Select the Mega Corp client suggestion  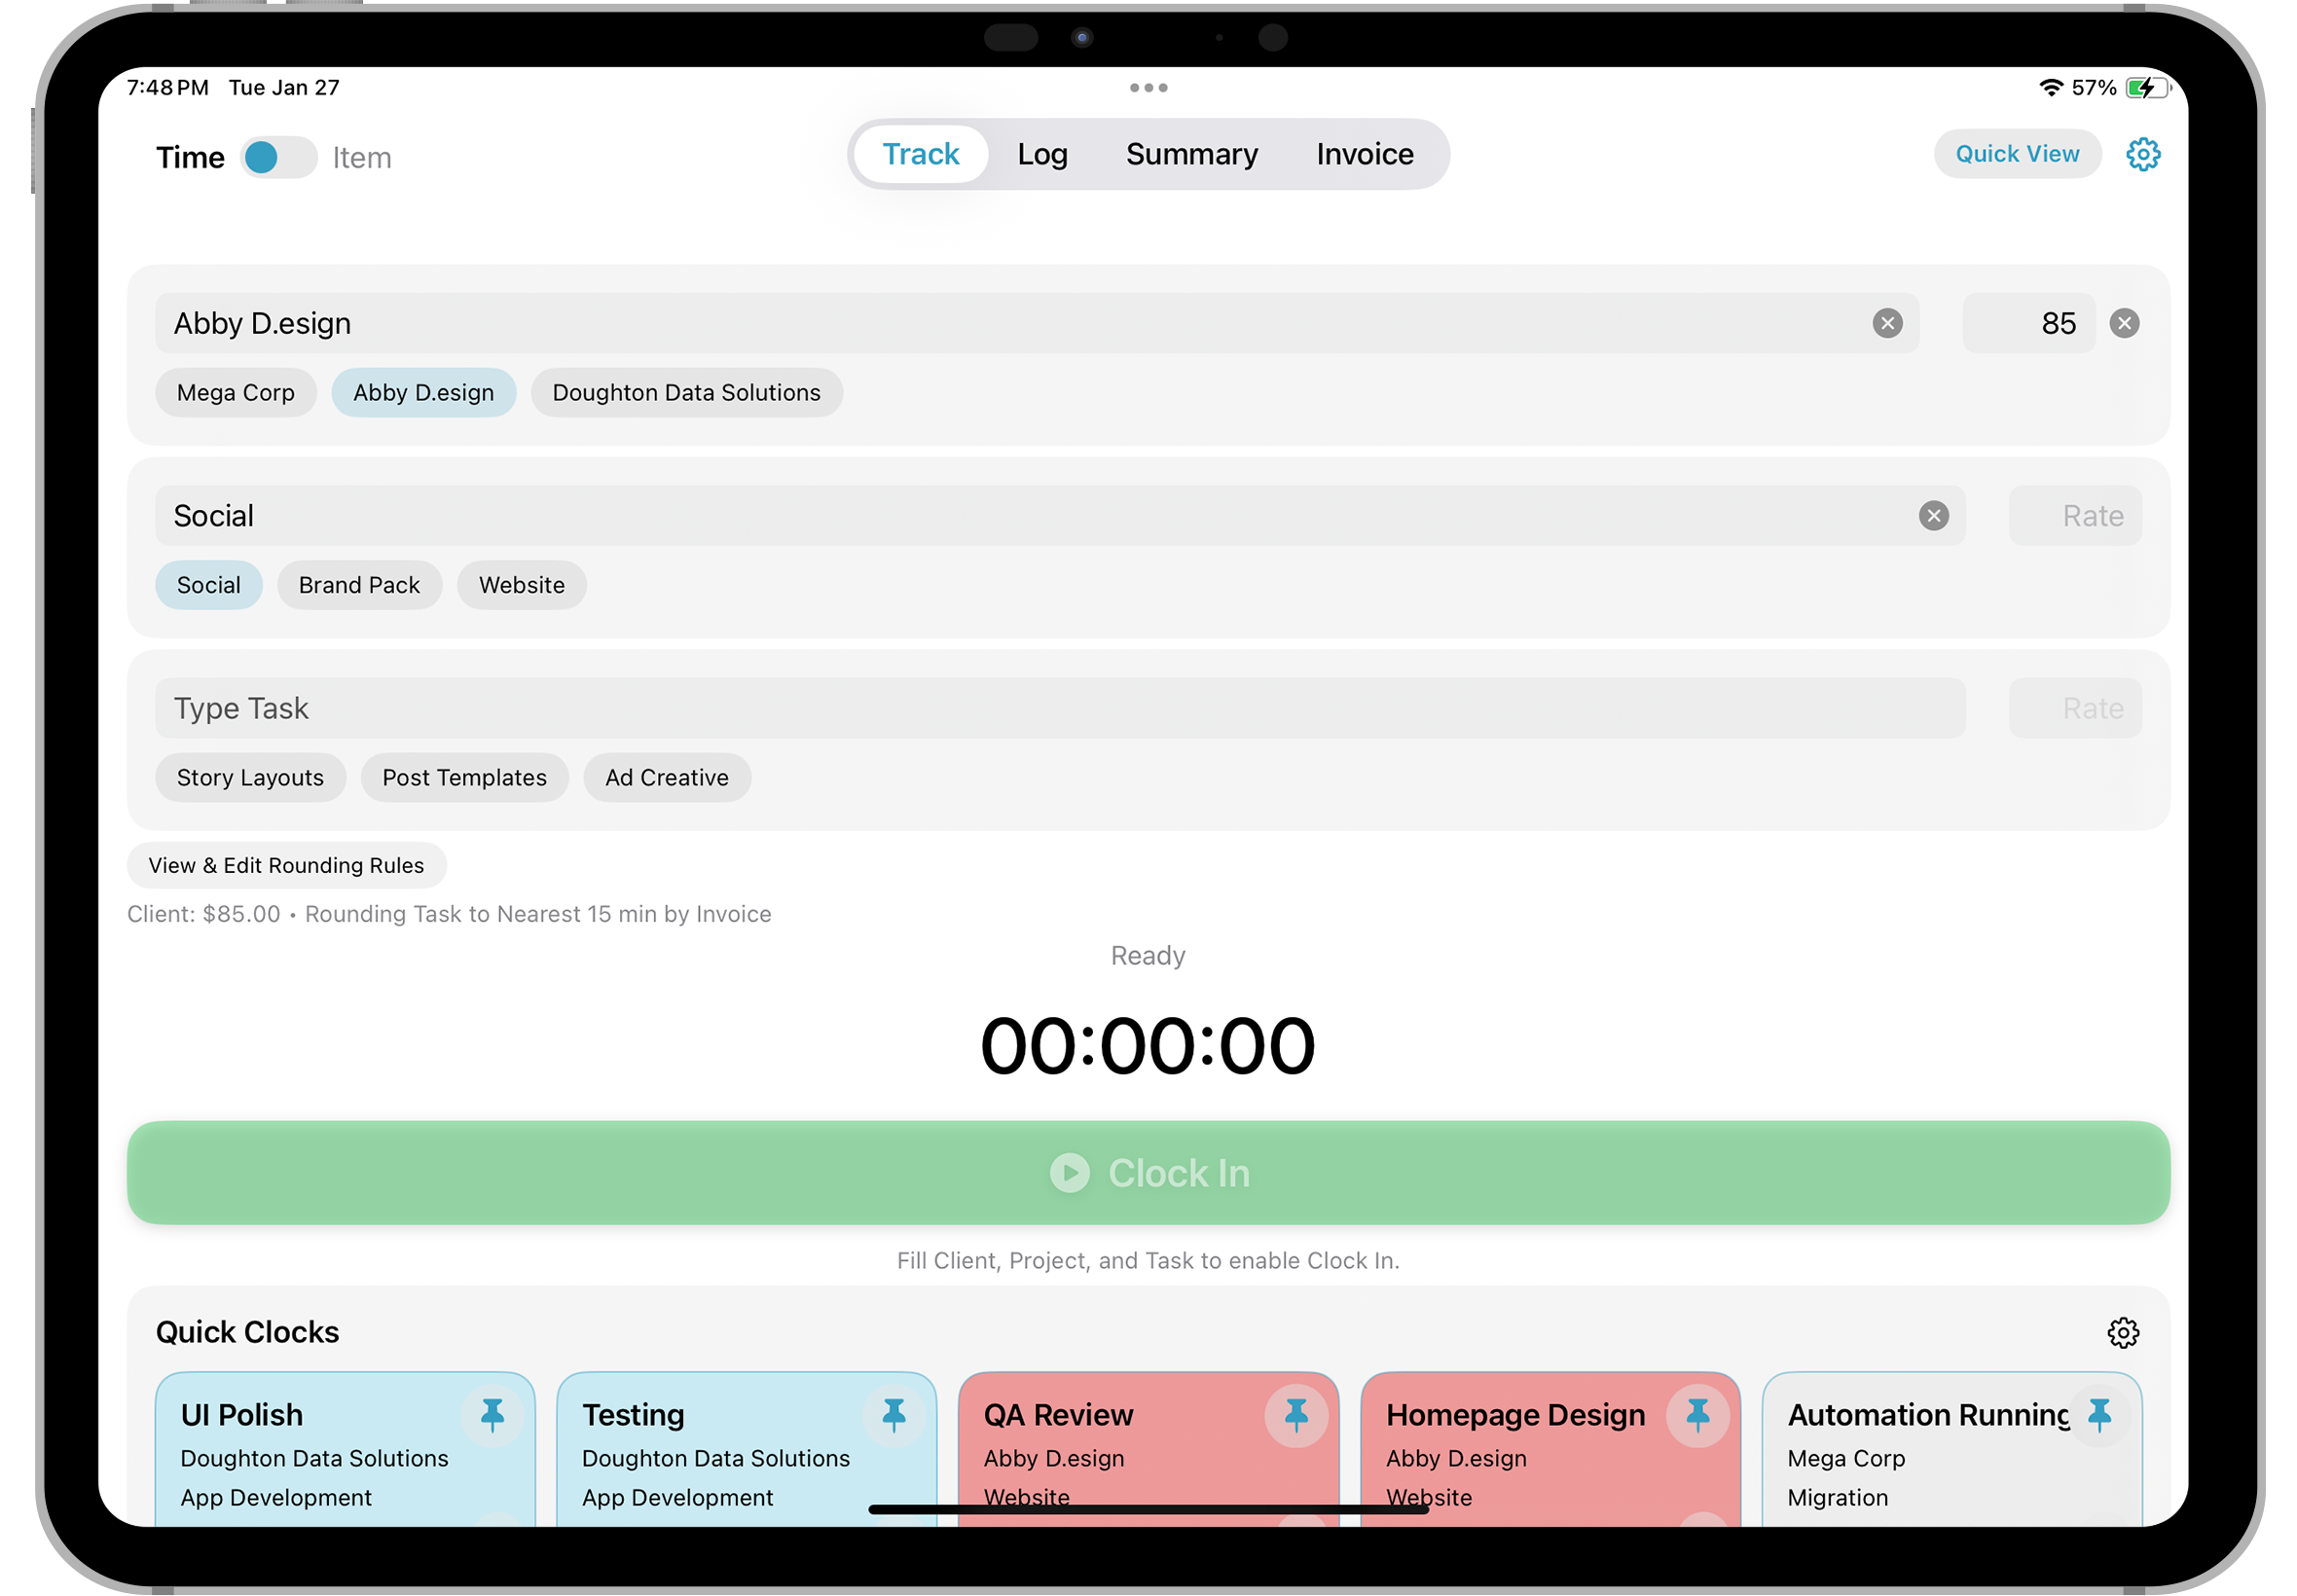click(236, 392)
